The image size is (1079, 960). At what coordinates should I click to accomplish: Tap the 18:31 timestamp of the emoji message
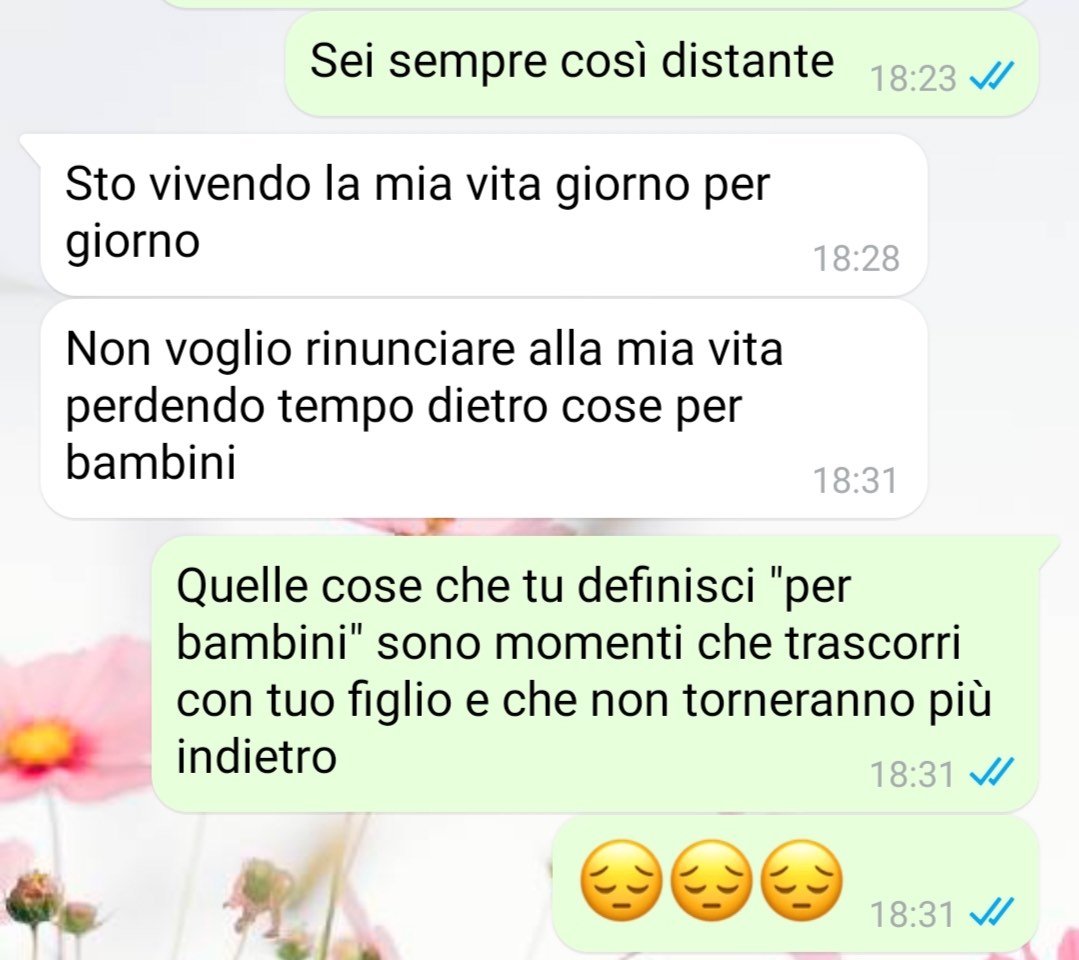[x=912, y=915]
